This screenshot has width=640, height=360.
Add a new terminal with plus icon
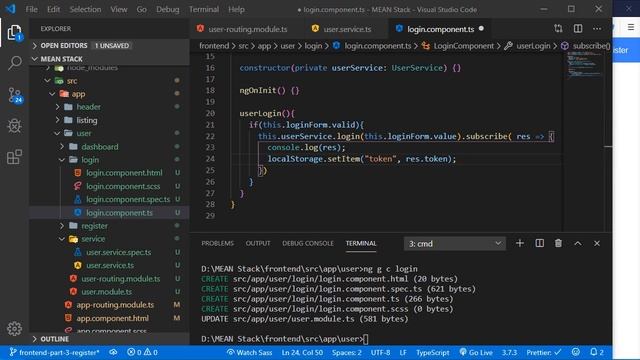tap(520, 243)
